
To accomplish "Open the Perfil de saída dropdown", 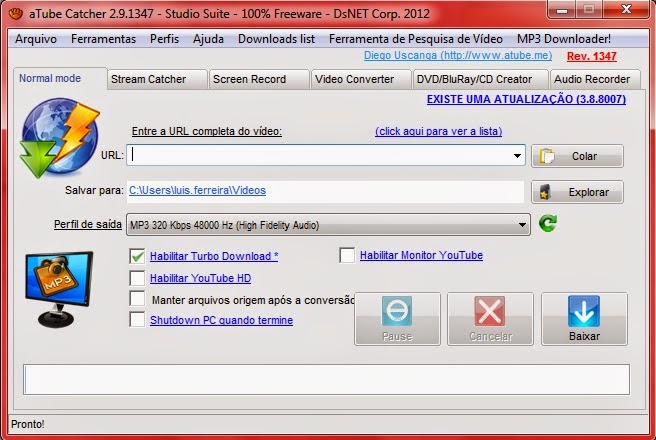I will click(x=328, y=225).
